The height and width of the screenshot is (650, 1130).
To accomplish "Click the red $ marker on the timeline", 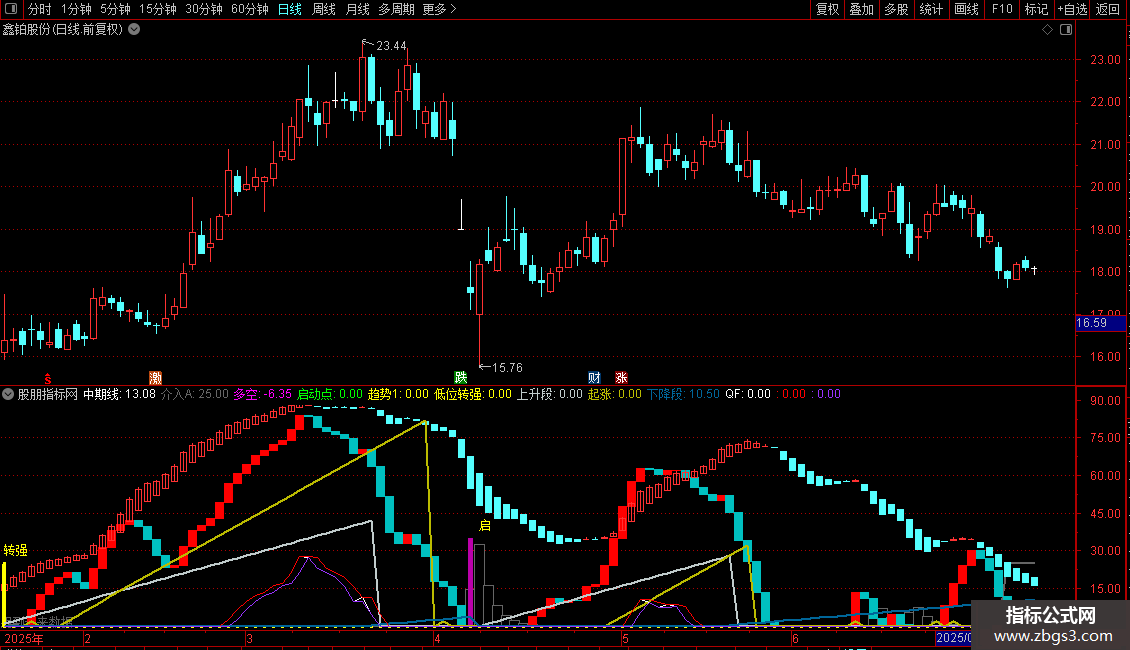I will click(48, 378).
